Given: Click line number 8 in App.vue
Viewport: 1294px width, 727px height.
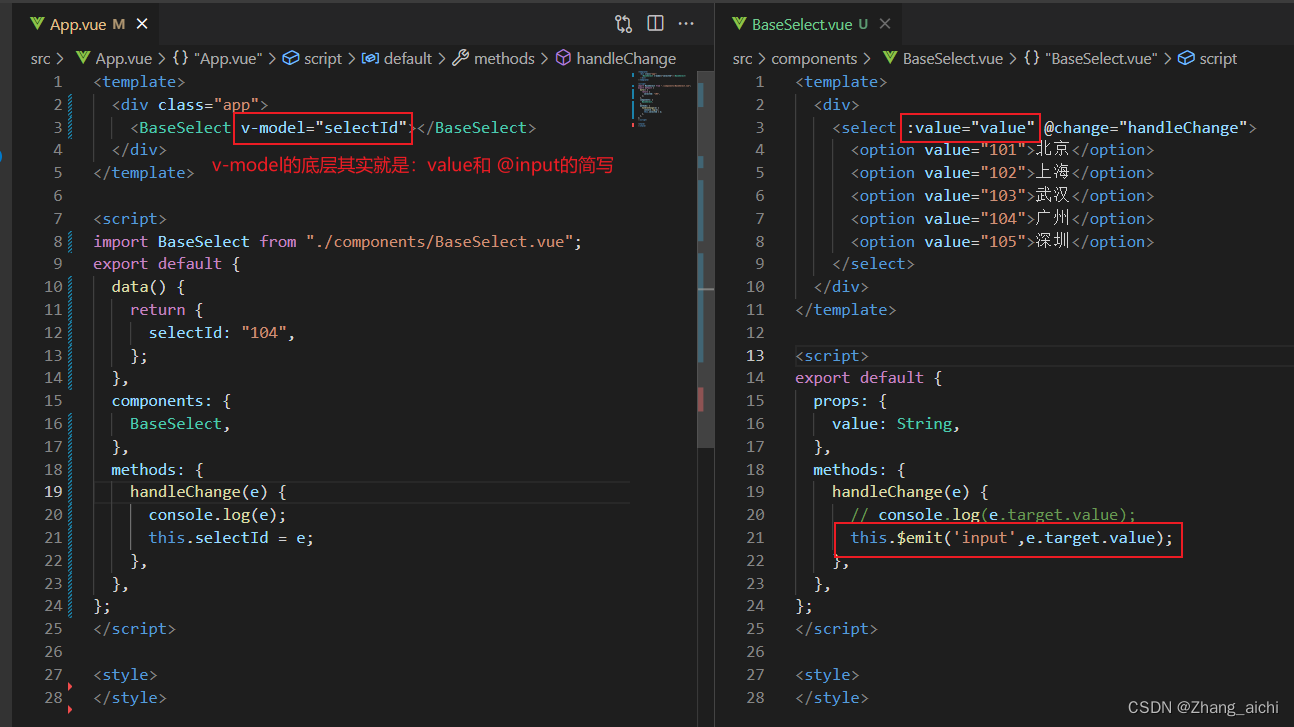Looking at the screenshot, I should [x=57, y=241].
